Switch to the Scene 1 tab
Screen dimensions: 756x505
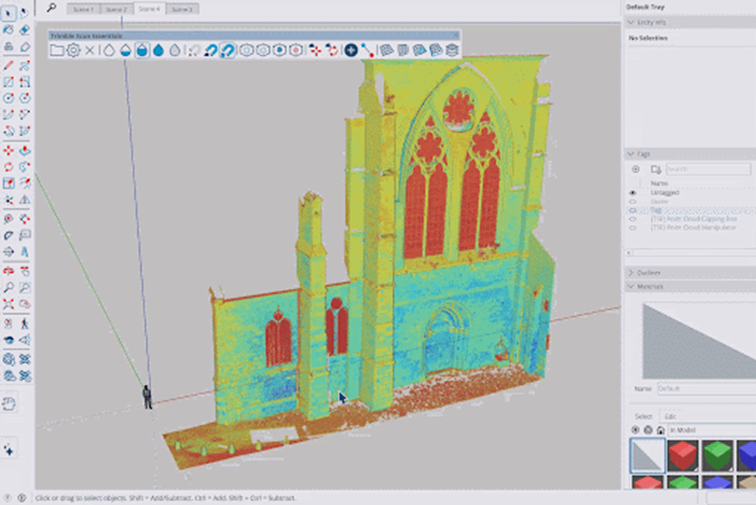[x=82, y=8]
